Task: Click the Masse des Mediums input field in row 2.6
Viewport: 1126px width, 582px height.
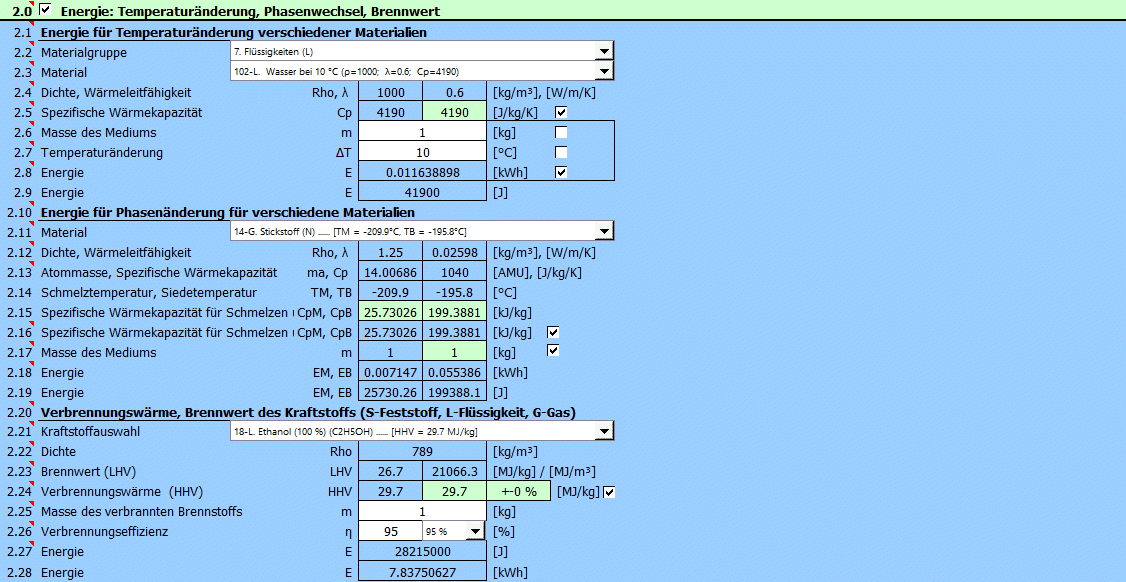Action: 422,132
